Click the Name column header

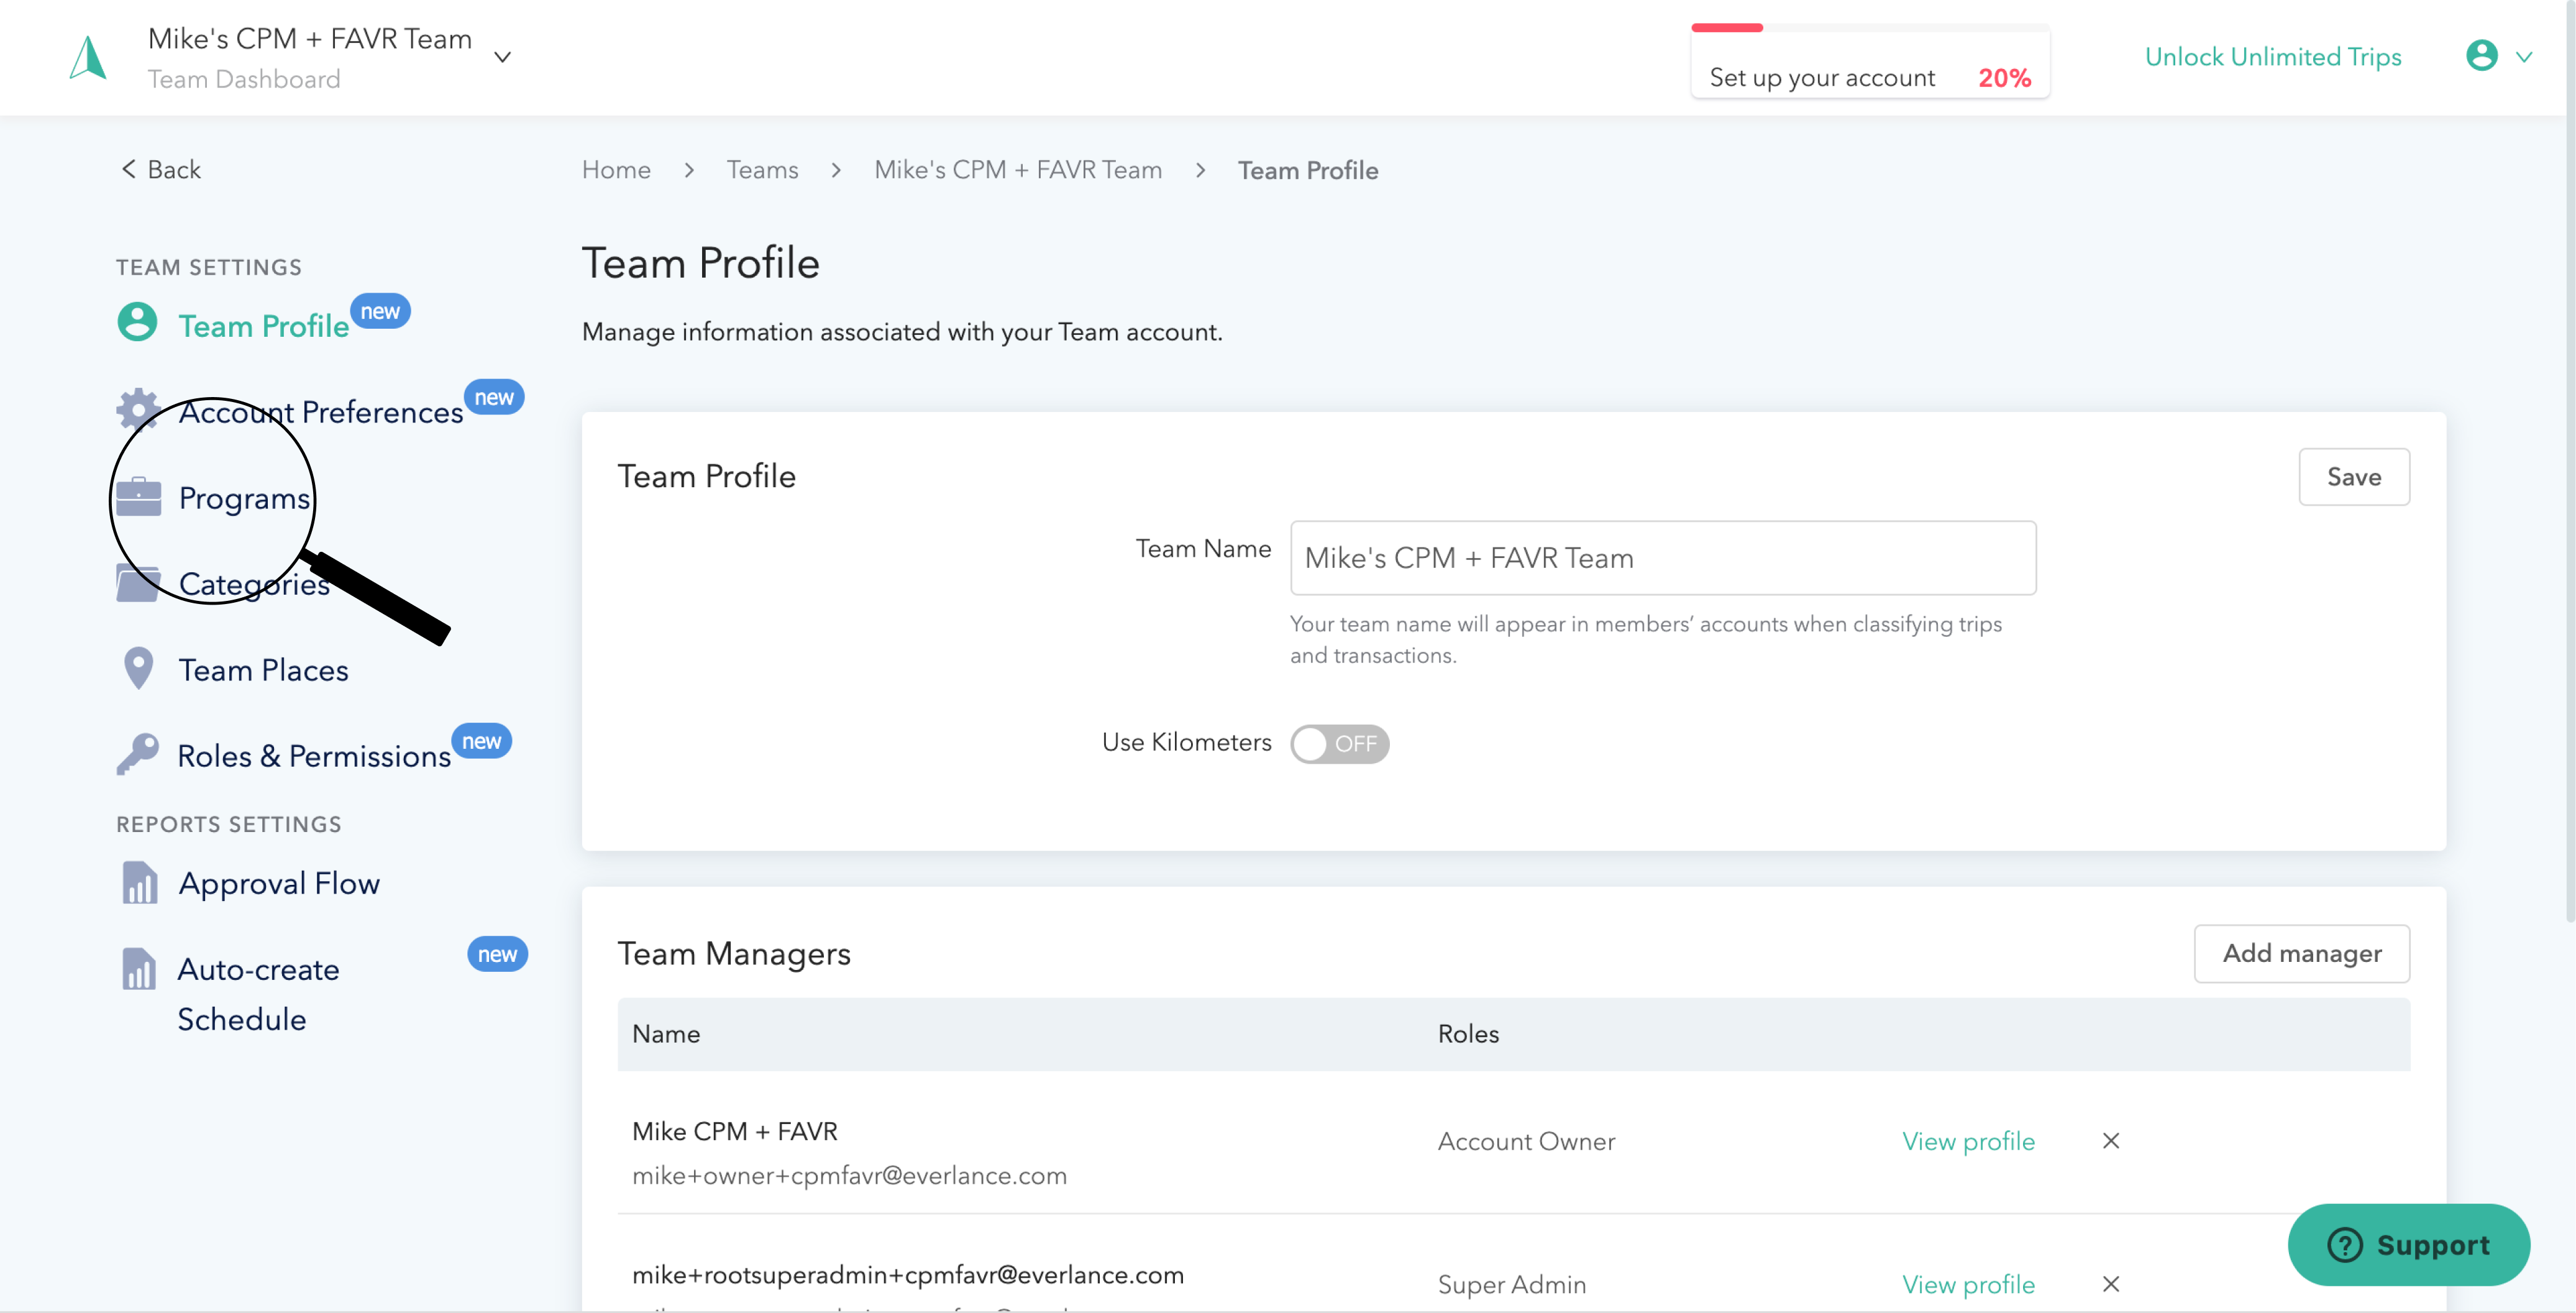(x=666, y=1034)
